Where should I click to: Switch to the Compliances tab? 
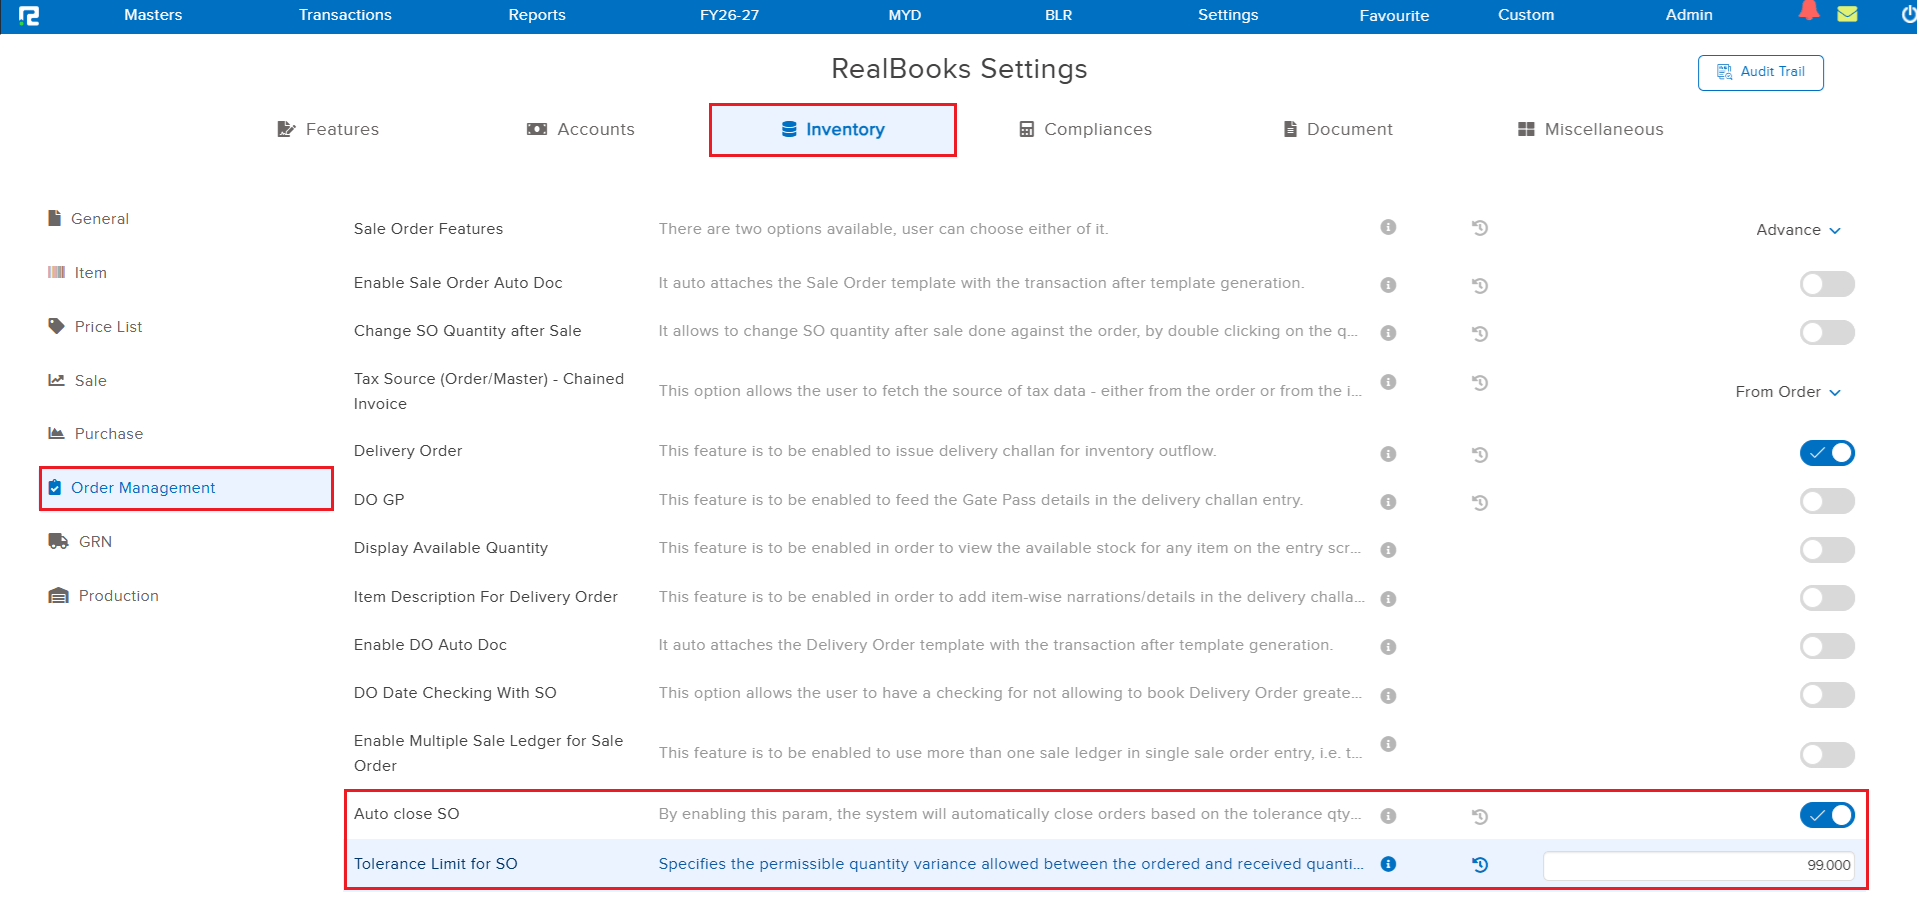pos(1085,129)
